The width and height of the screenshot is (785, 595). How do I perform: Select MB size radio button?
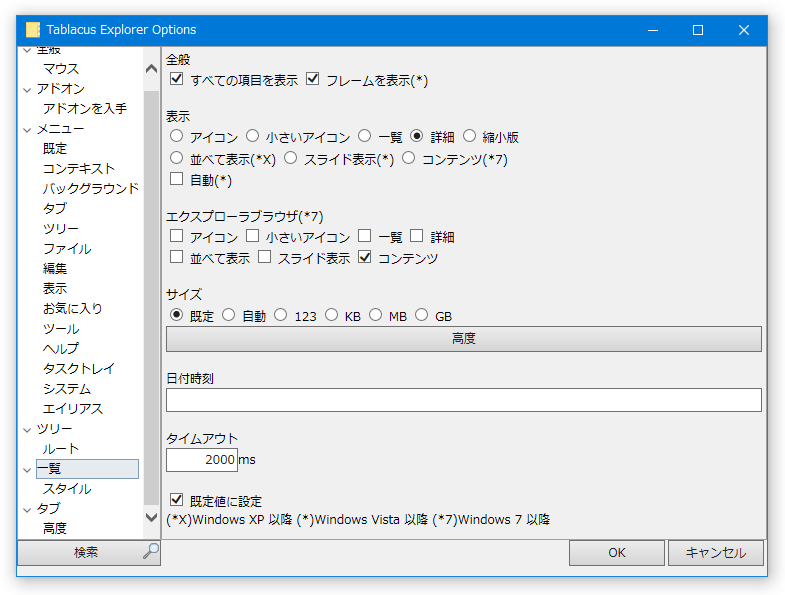375,315
